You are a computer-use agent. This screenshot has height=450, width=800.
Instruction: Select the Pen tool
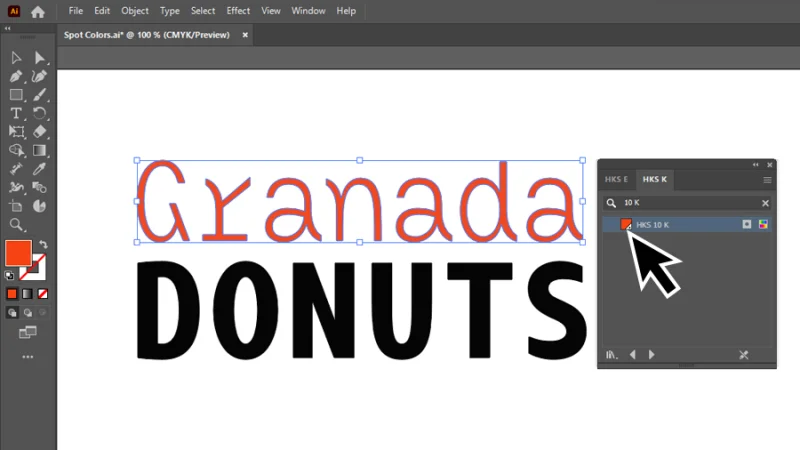pyautogui.click(x=16, y=77)
